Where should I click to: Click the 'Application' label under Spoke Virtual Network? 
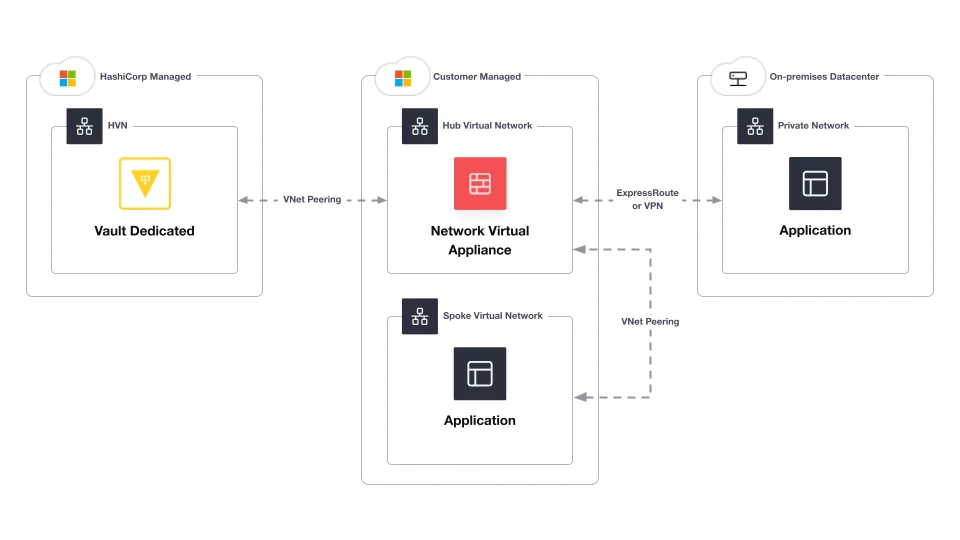(x=480, y=421)
